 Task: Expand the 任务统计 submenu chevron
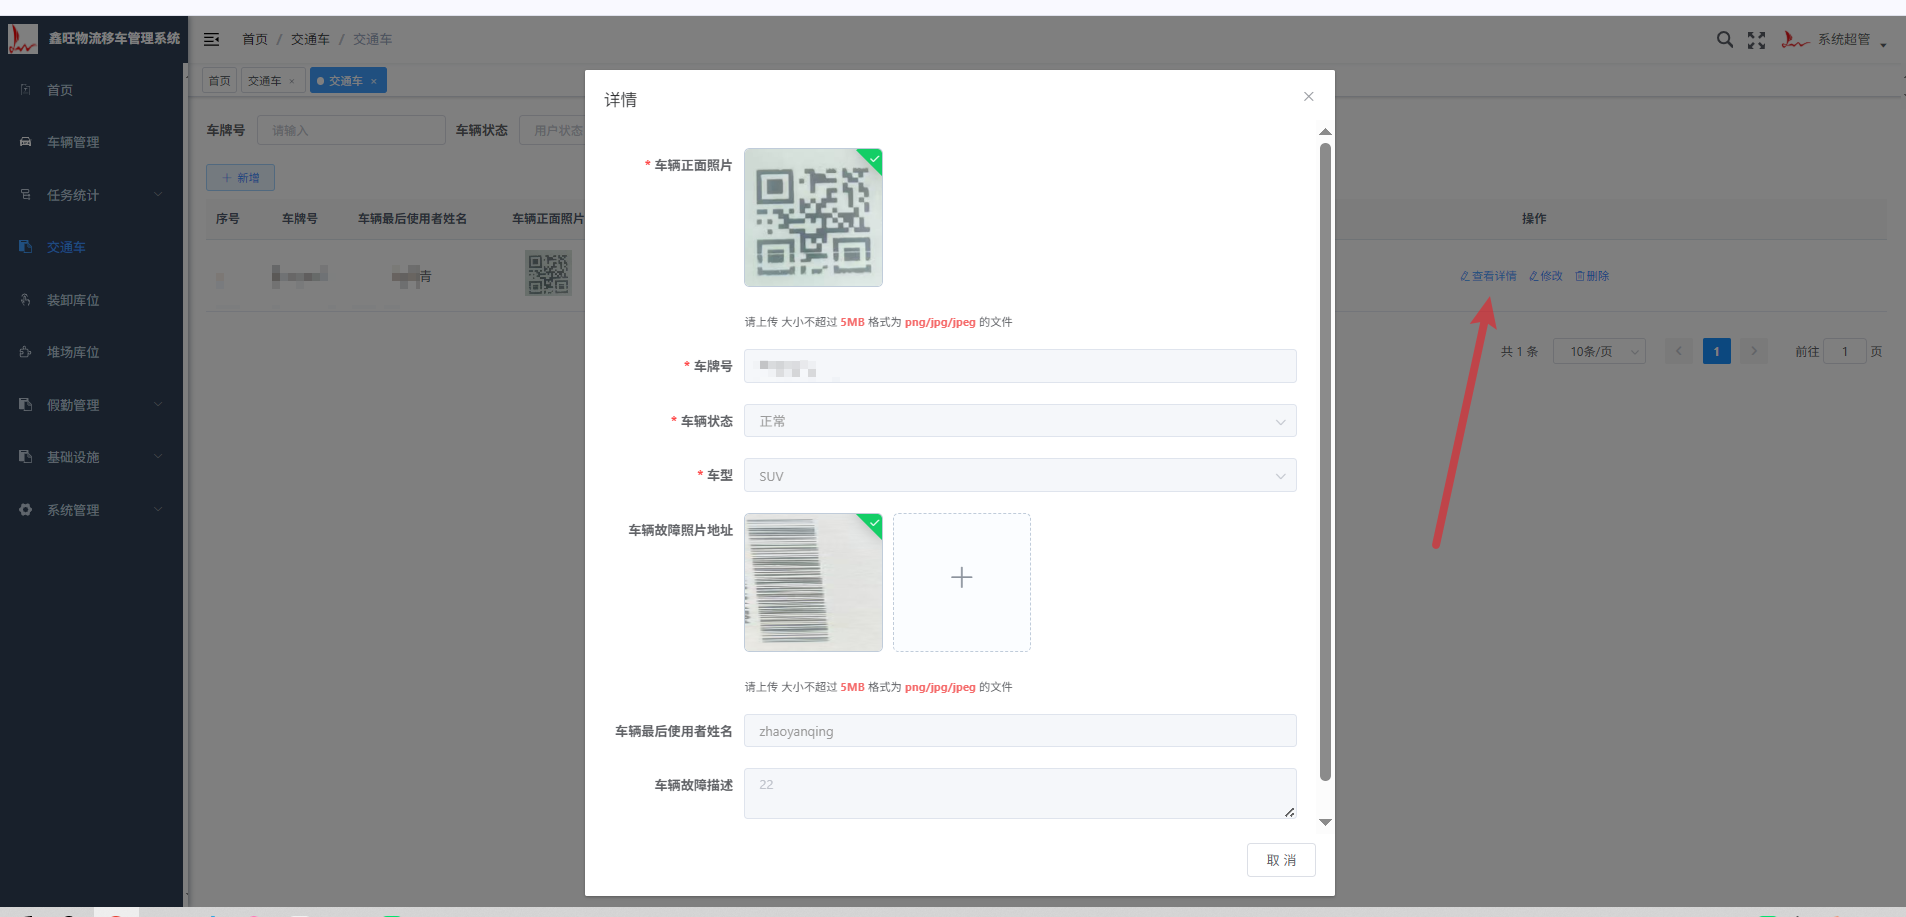[158, 195]
